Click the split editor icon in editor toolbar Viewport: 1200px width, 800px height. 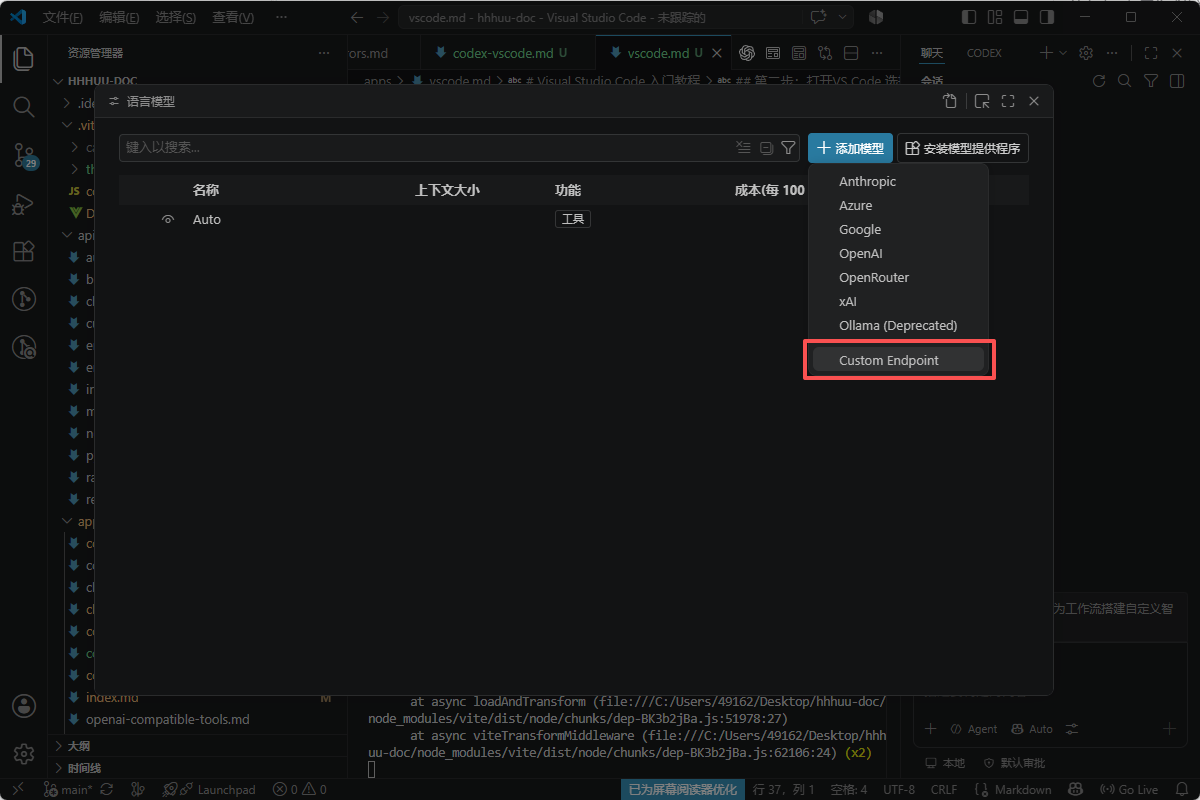(x=851, y=53)
